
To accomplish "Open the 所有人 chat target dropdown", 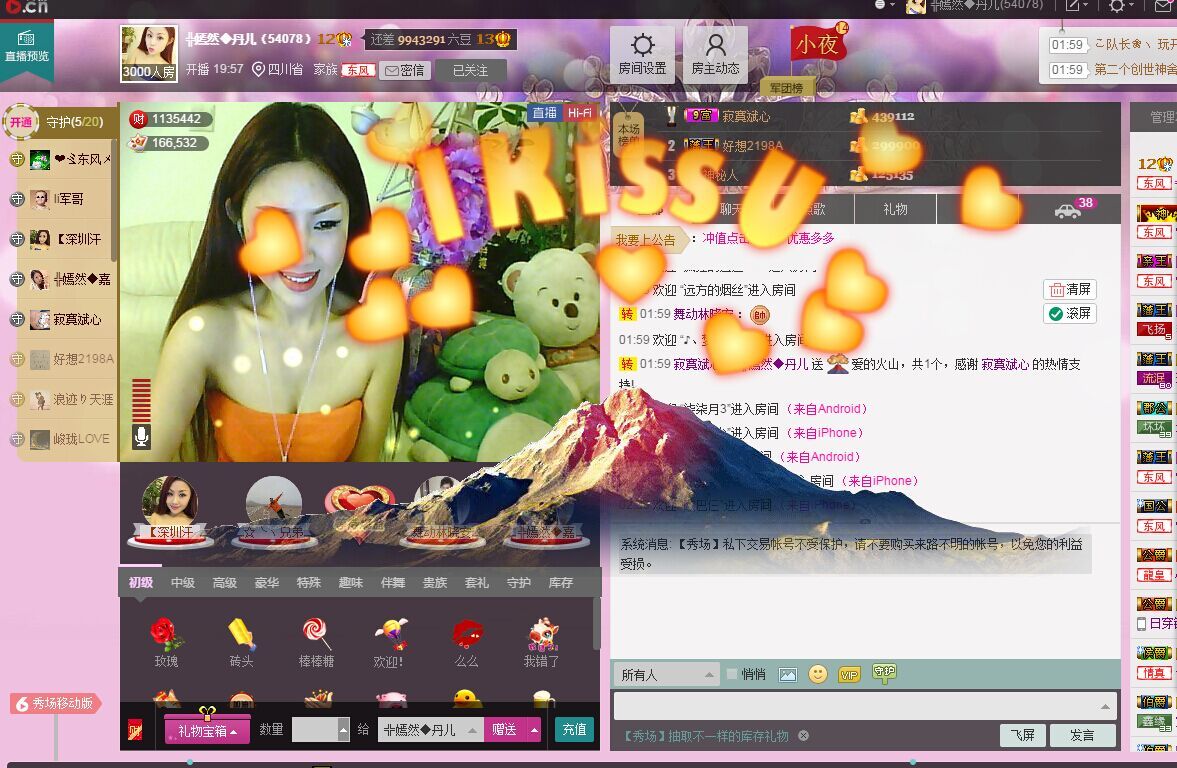I will [667, 675].
